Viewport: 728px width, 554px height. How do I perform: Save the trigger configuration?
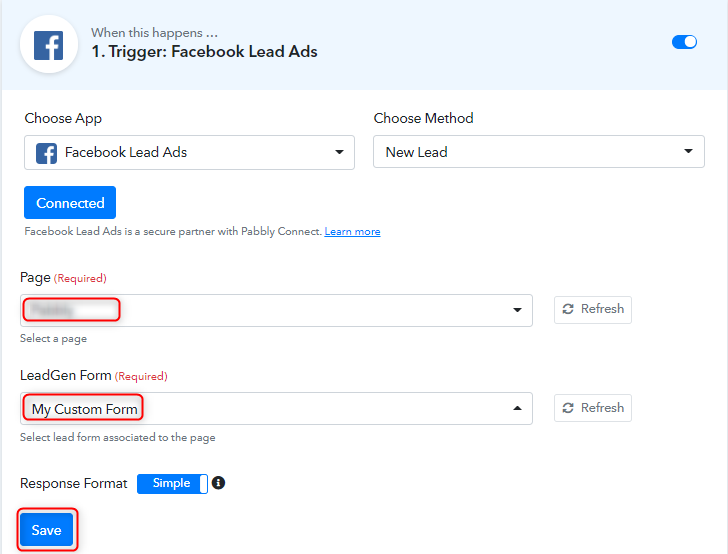(46, 530)
